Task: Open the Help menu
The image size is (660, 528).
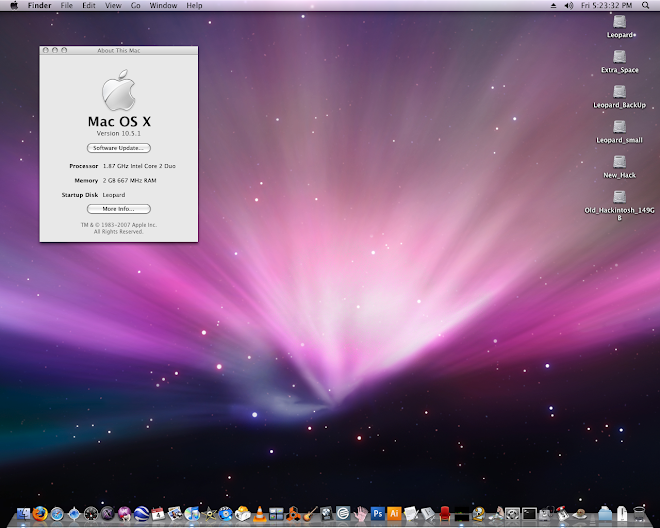Action: pos(194,5)
